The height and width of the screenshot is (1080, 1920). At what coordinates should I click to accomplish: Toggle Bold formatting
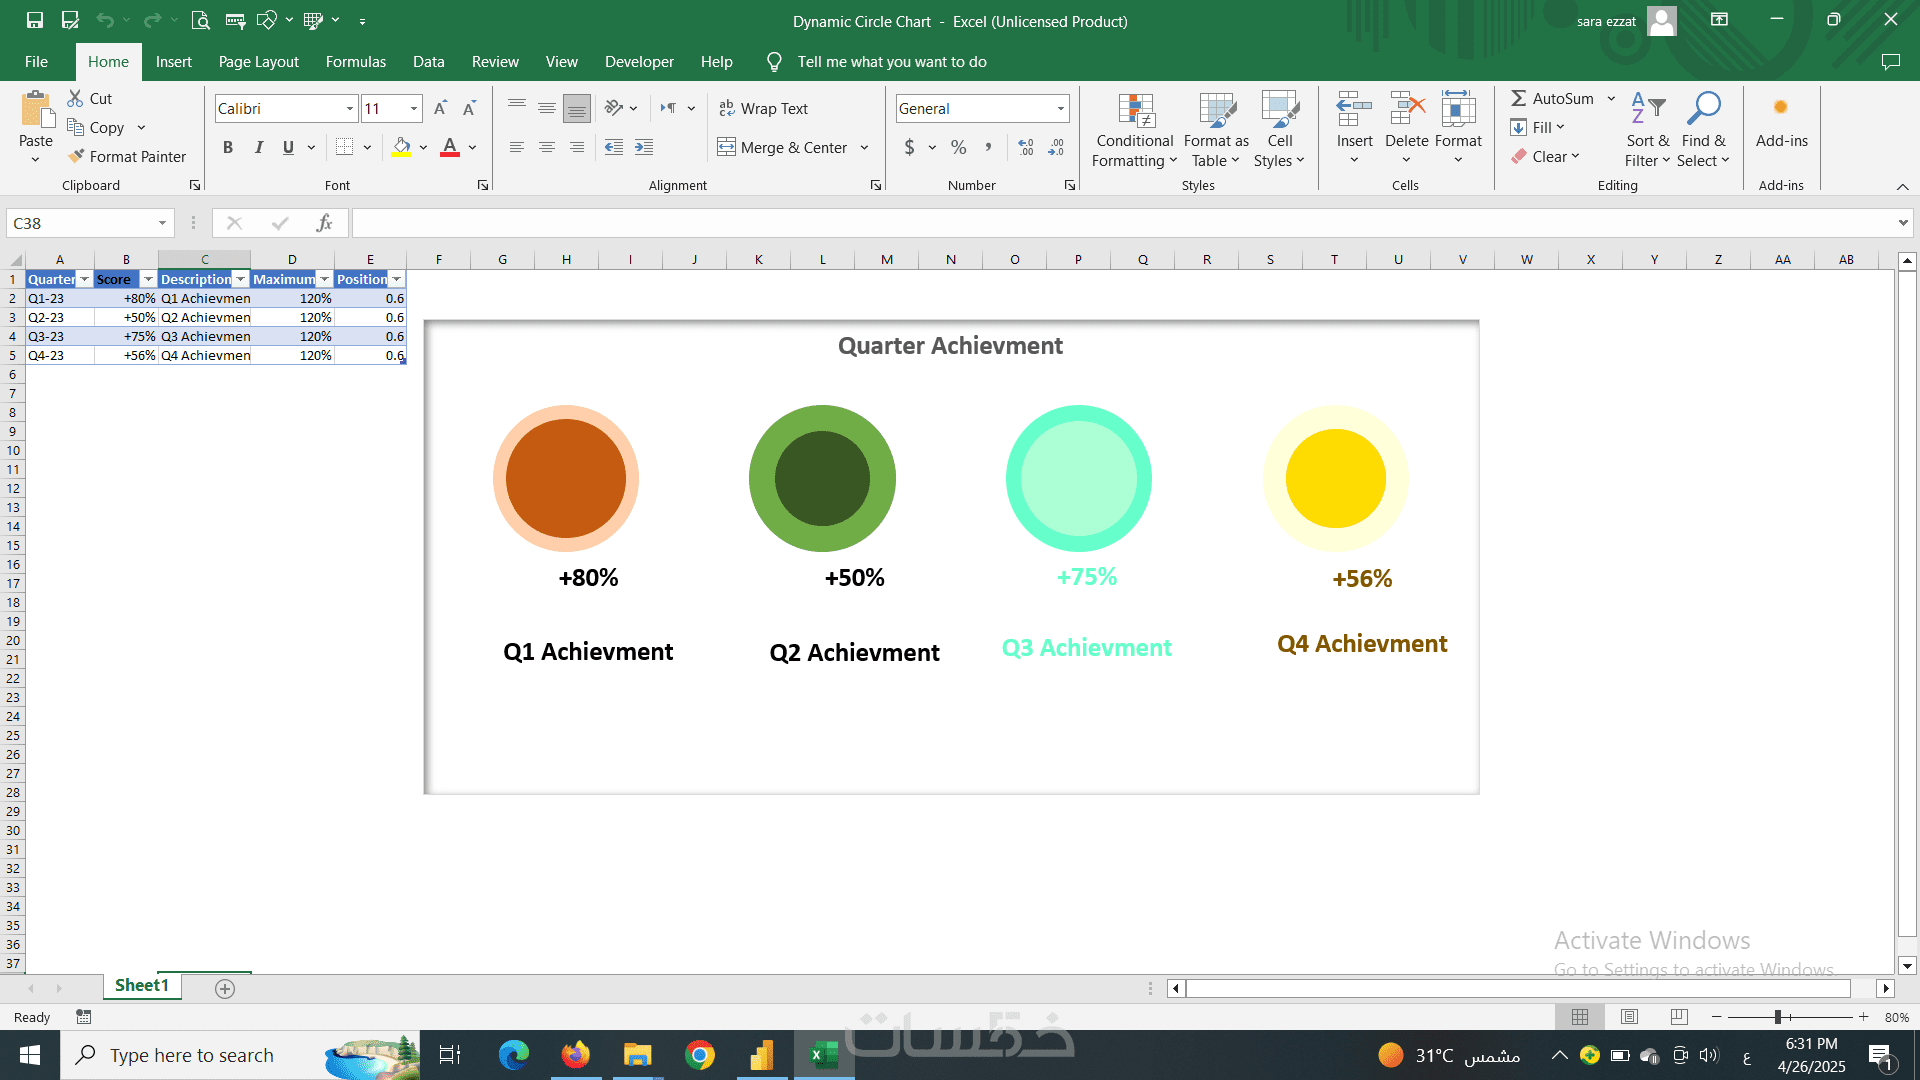pos(228,148)
